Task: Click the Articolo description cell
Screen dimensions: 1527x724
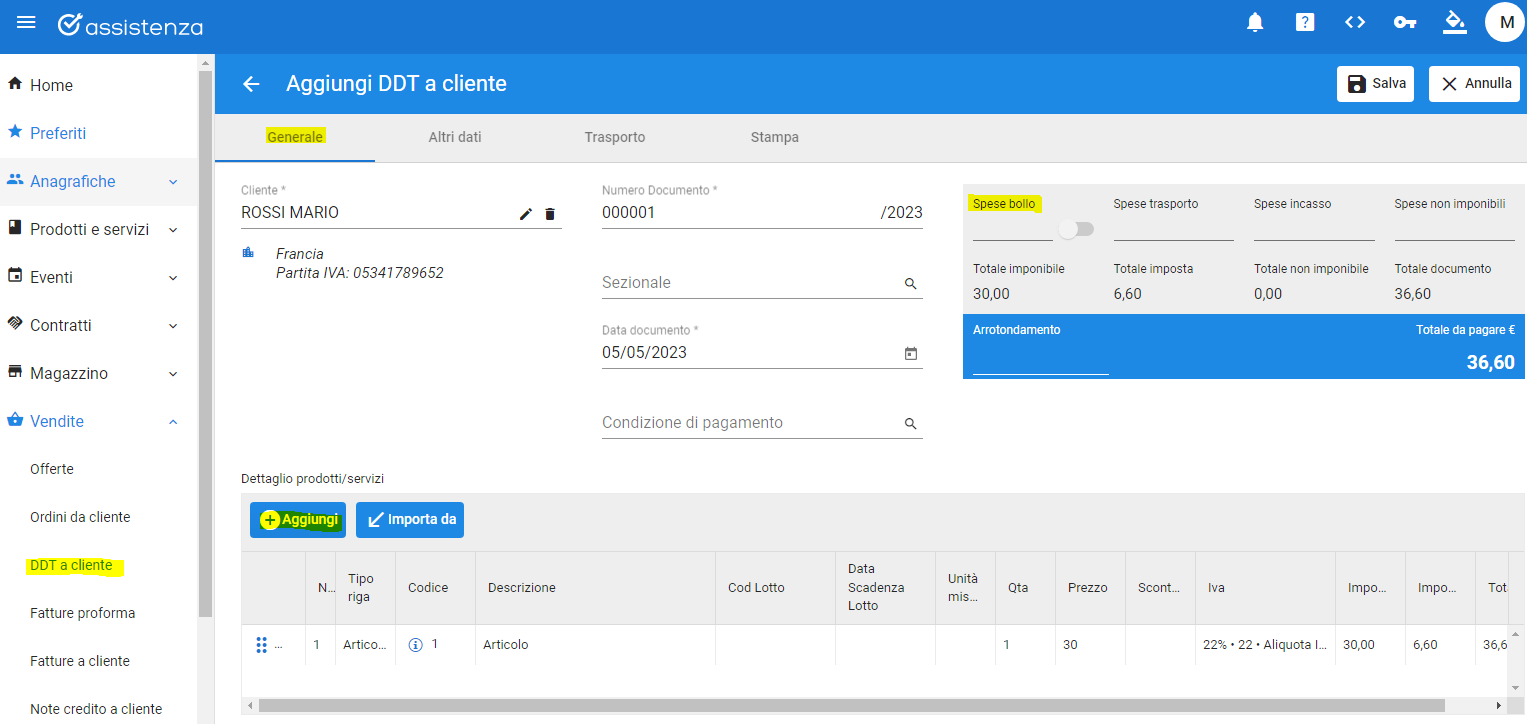Action: click(x=596, y=645)
